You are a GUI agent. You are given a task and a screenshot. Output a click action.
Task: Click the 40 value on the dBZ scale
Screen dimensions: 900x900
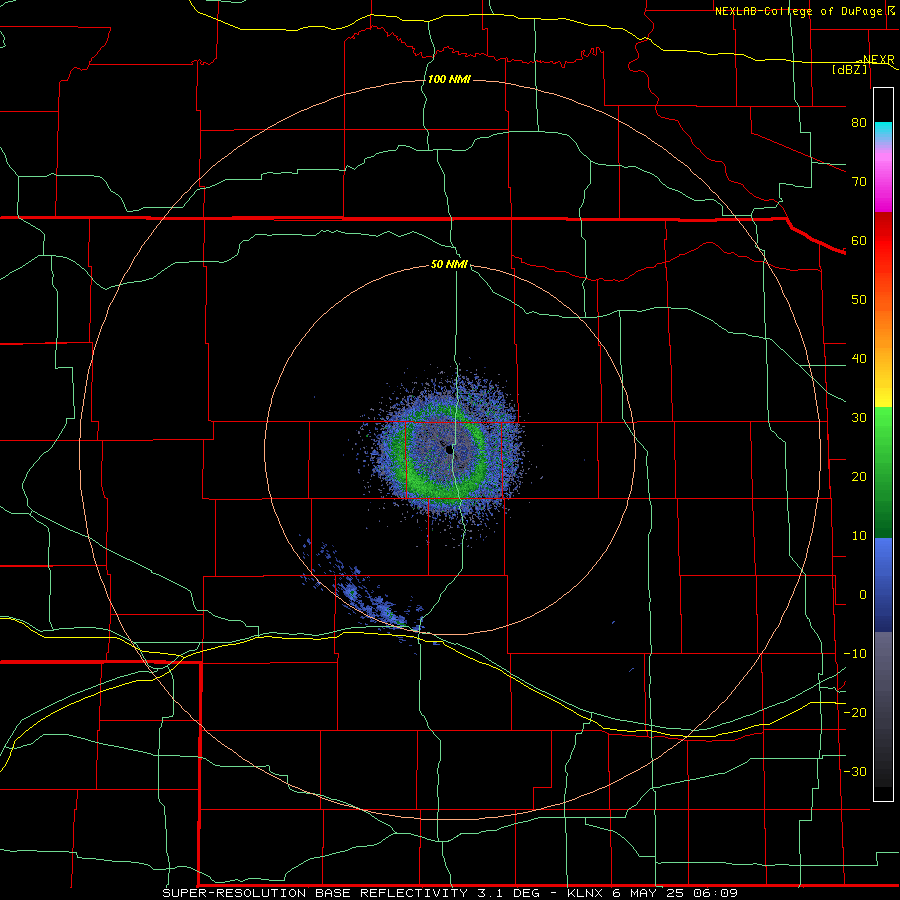point(859,359)
